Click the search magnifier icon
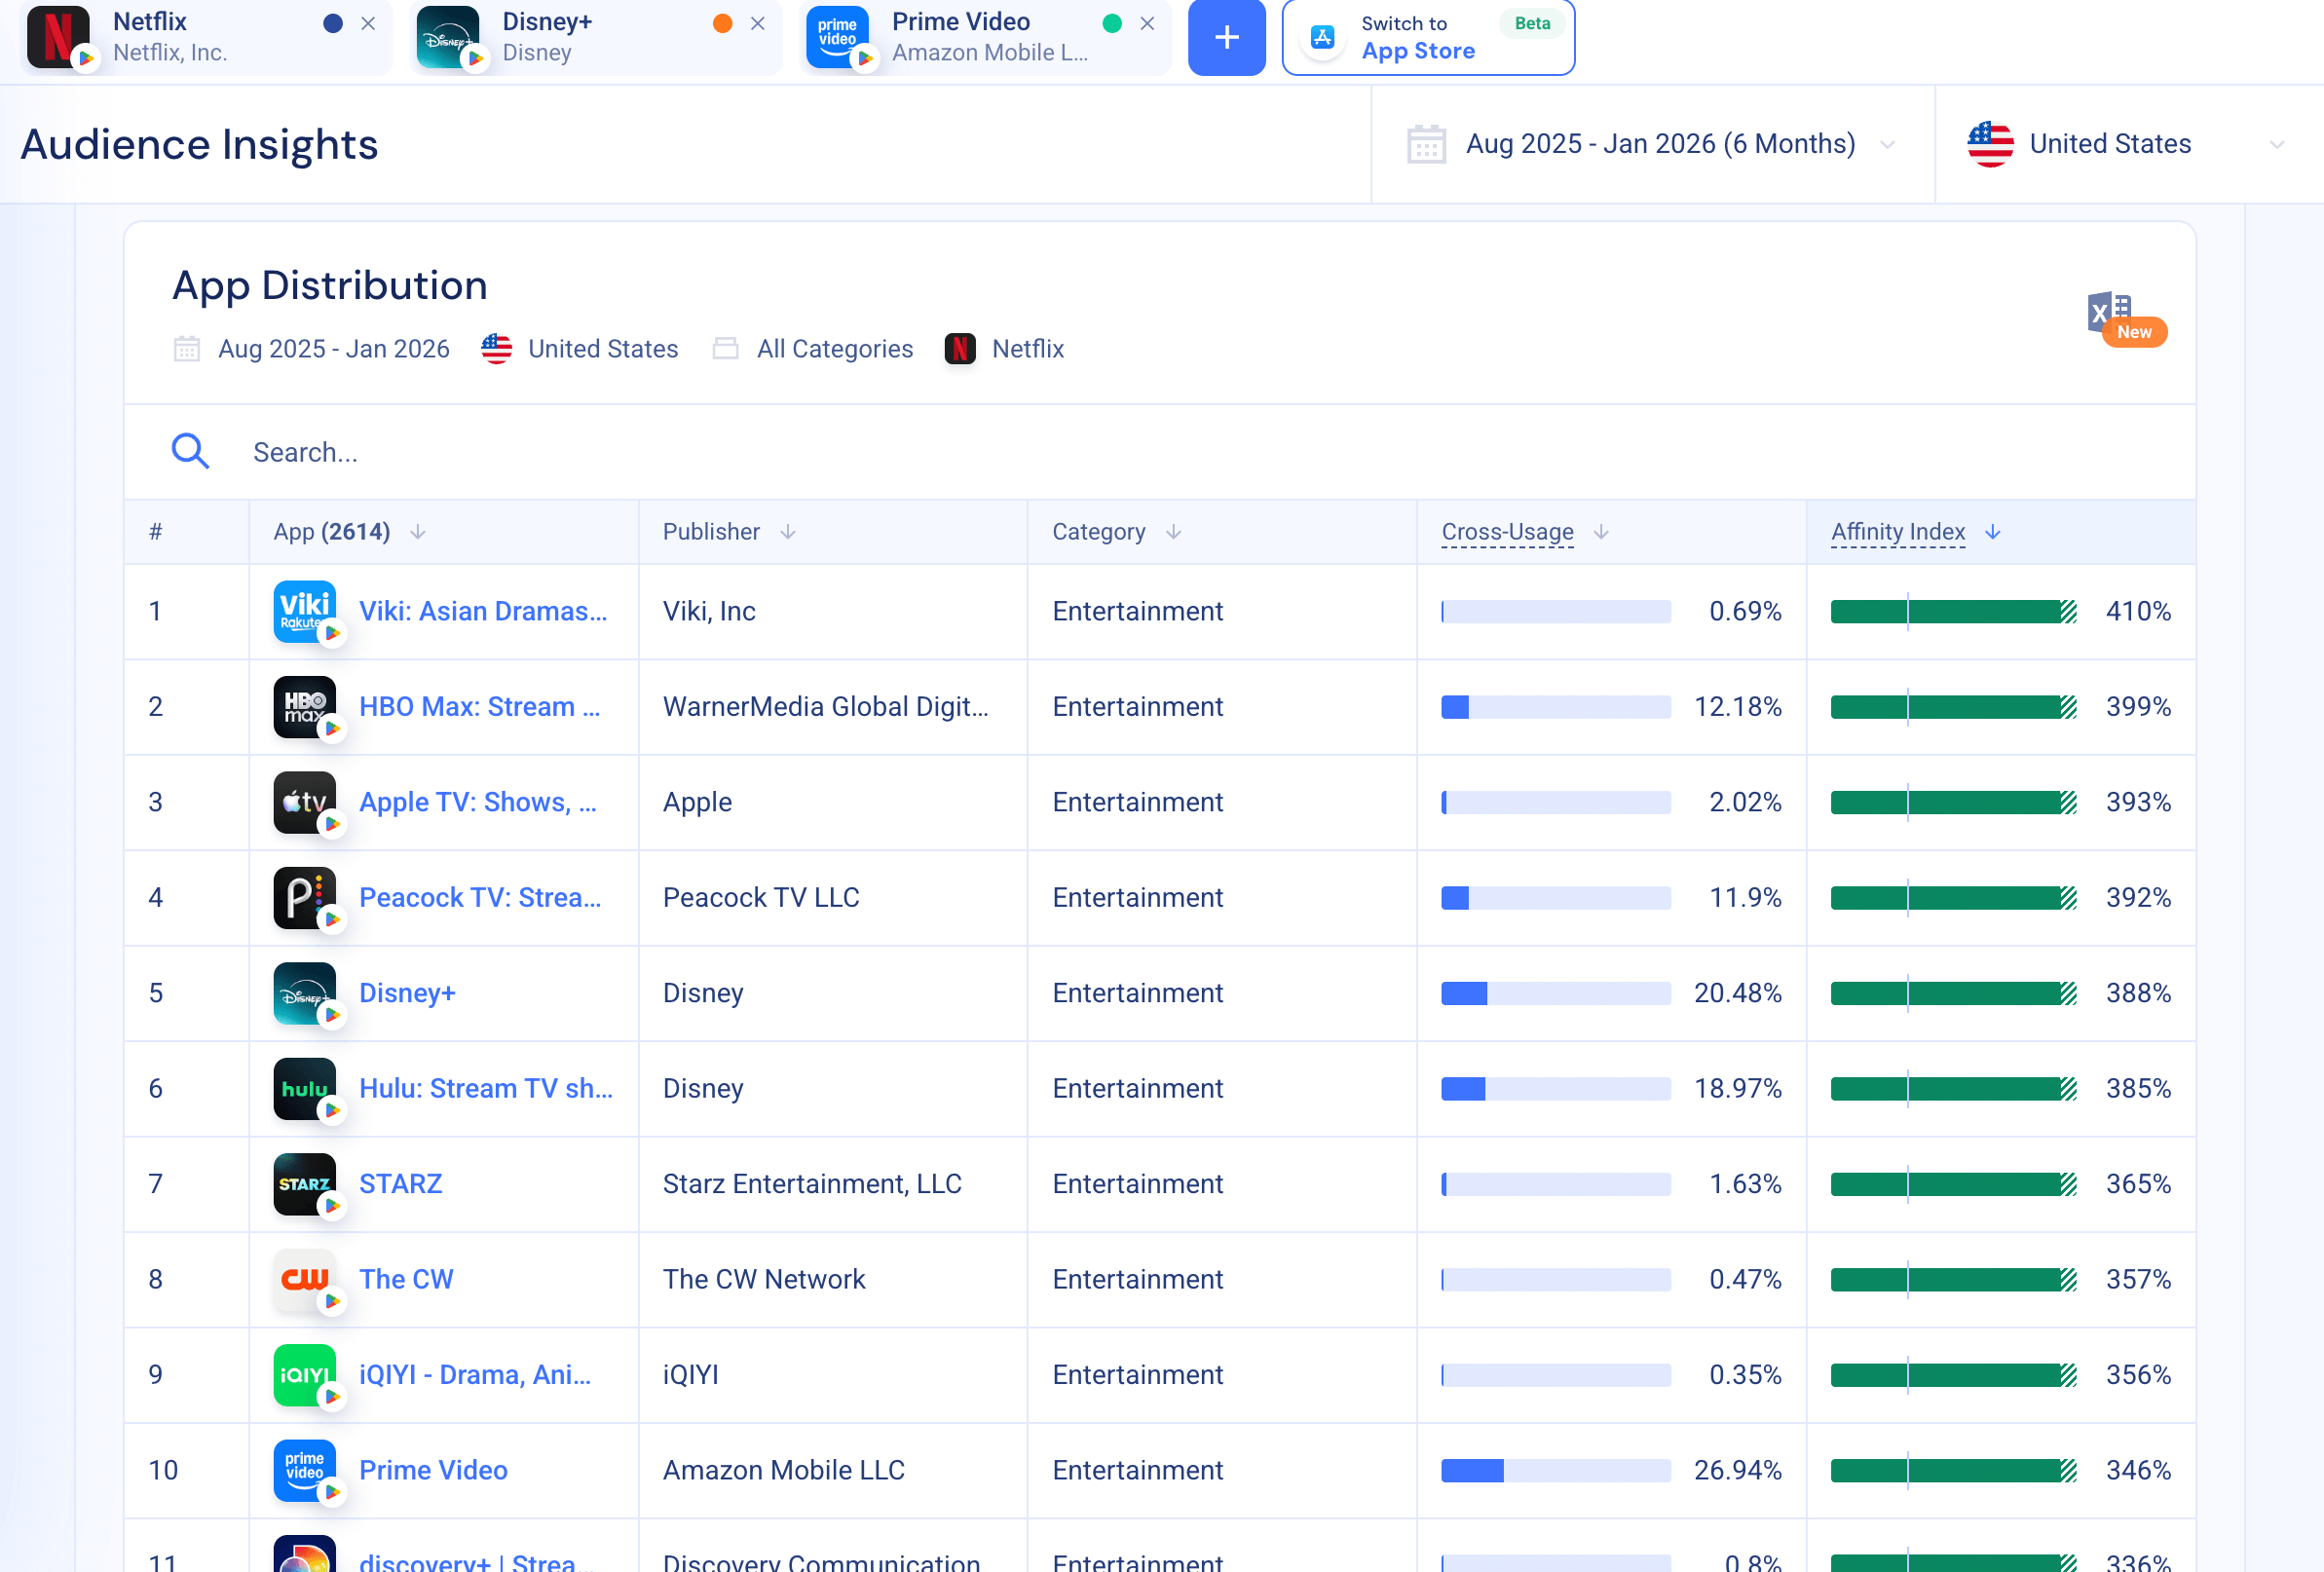The image size is (2324, 1572). (190, 452)
